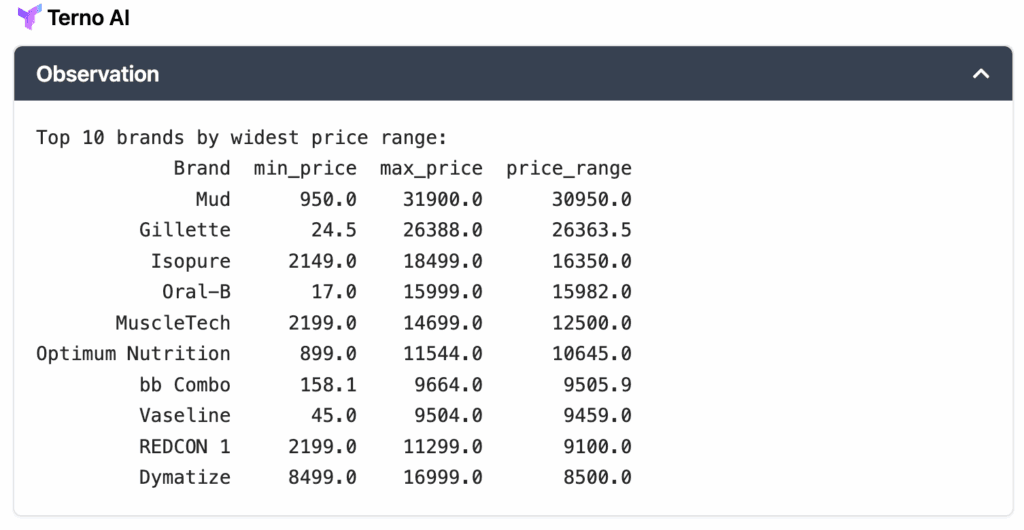Select the Mud brand row label
This screenshot has height=530, width=1024.
tap(213, 199)
